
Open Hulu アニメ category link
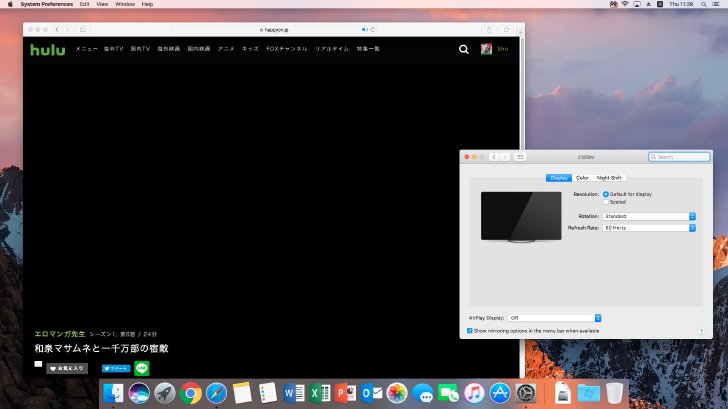click(226, 49)
